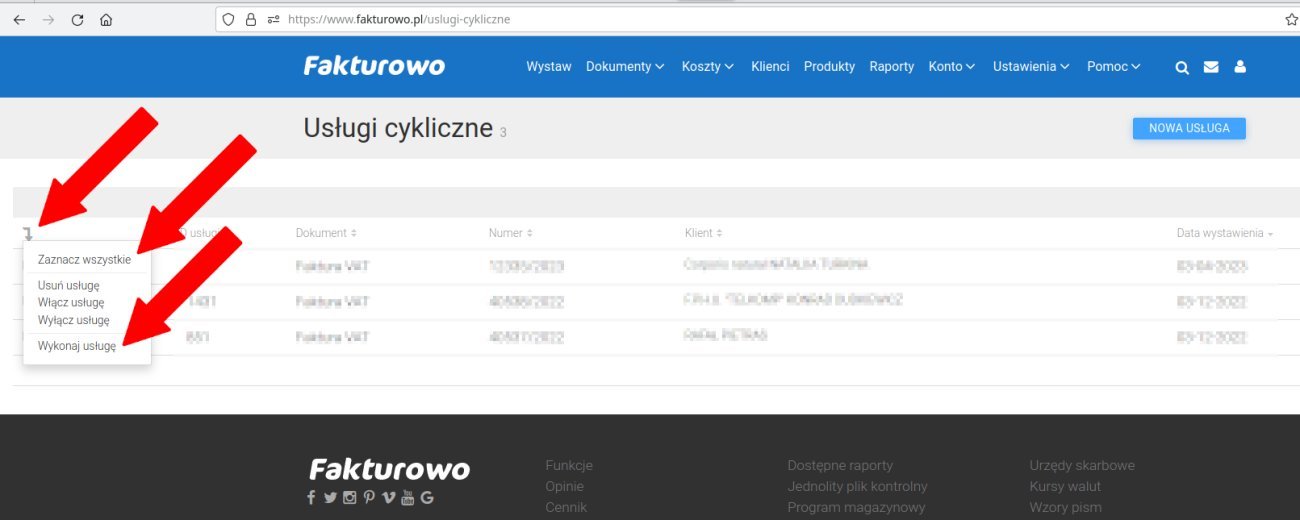Choose Włącz usługę in the popup menu
This screenshot has height=520, width=1300.
pyautogui.click(x=71, y=302)
